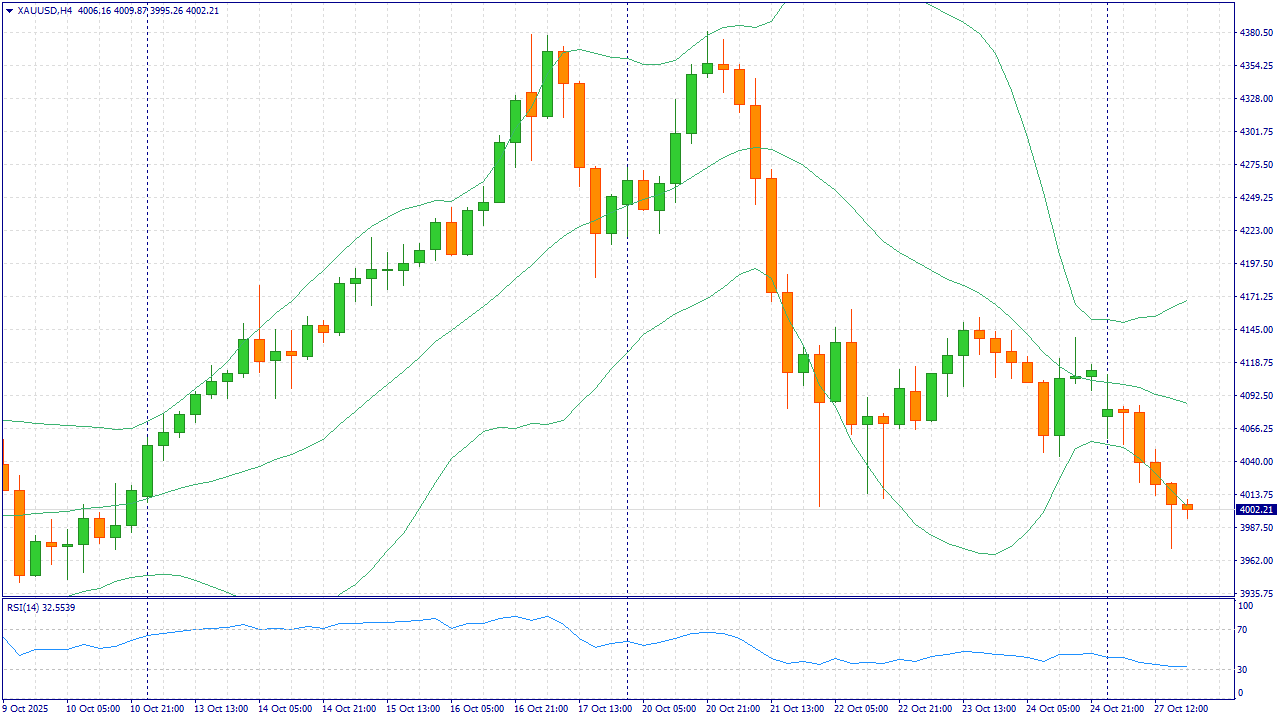Click the 4145.00 price level on the scale
1280x720 pixels.
1255,330
